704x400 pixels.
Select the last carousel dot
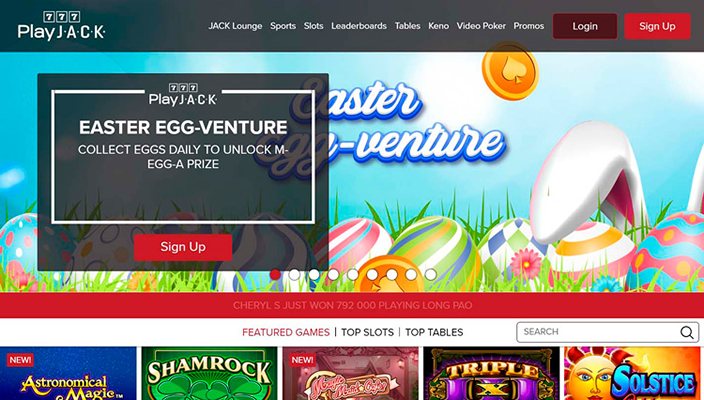click(431, 274)
